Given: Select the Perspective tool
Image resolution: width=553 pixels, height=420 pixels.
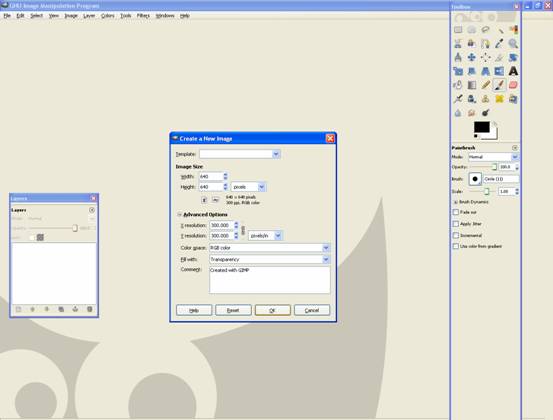Looking at the screenshot, I should (486, 71).
